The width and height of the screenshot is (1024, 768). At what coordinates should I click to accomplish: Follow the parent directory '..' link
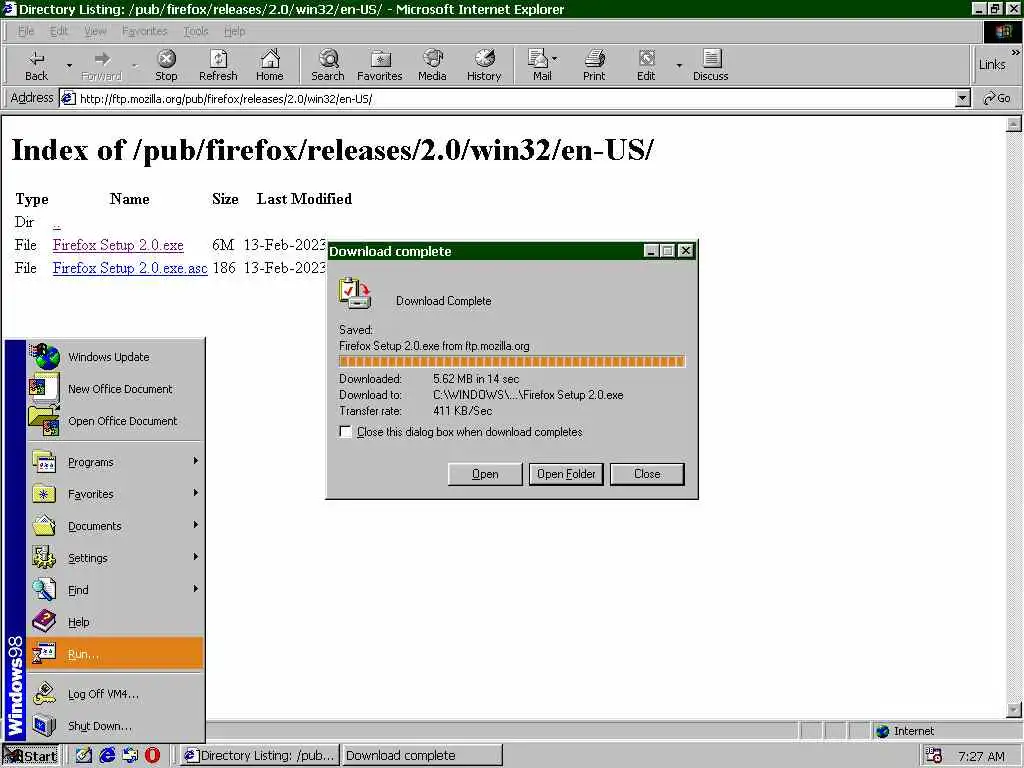click(57, 223)
